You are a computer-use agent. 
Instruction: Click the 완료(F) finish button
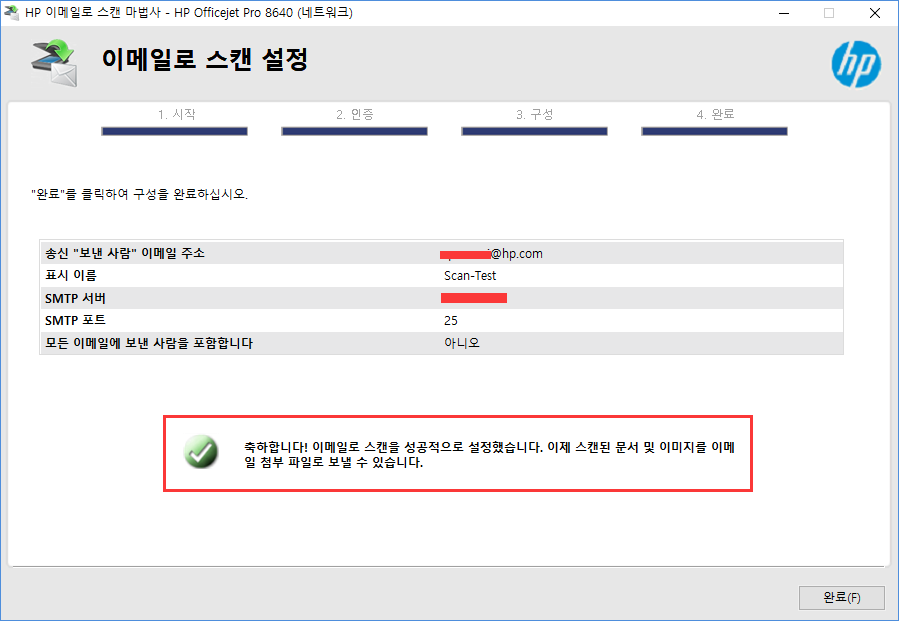pyautogui.click(x=841, y=597)
